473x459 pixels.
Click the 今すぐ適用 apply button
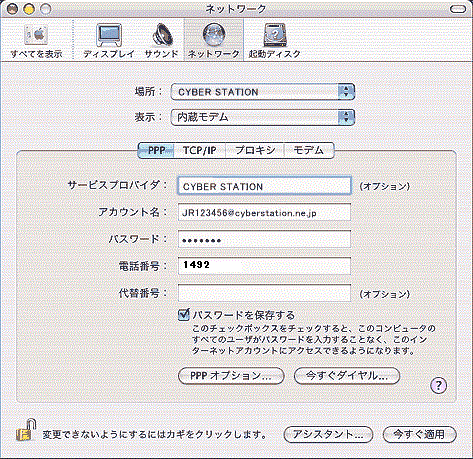tap(419, 434)
